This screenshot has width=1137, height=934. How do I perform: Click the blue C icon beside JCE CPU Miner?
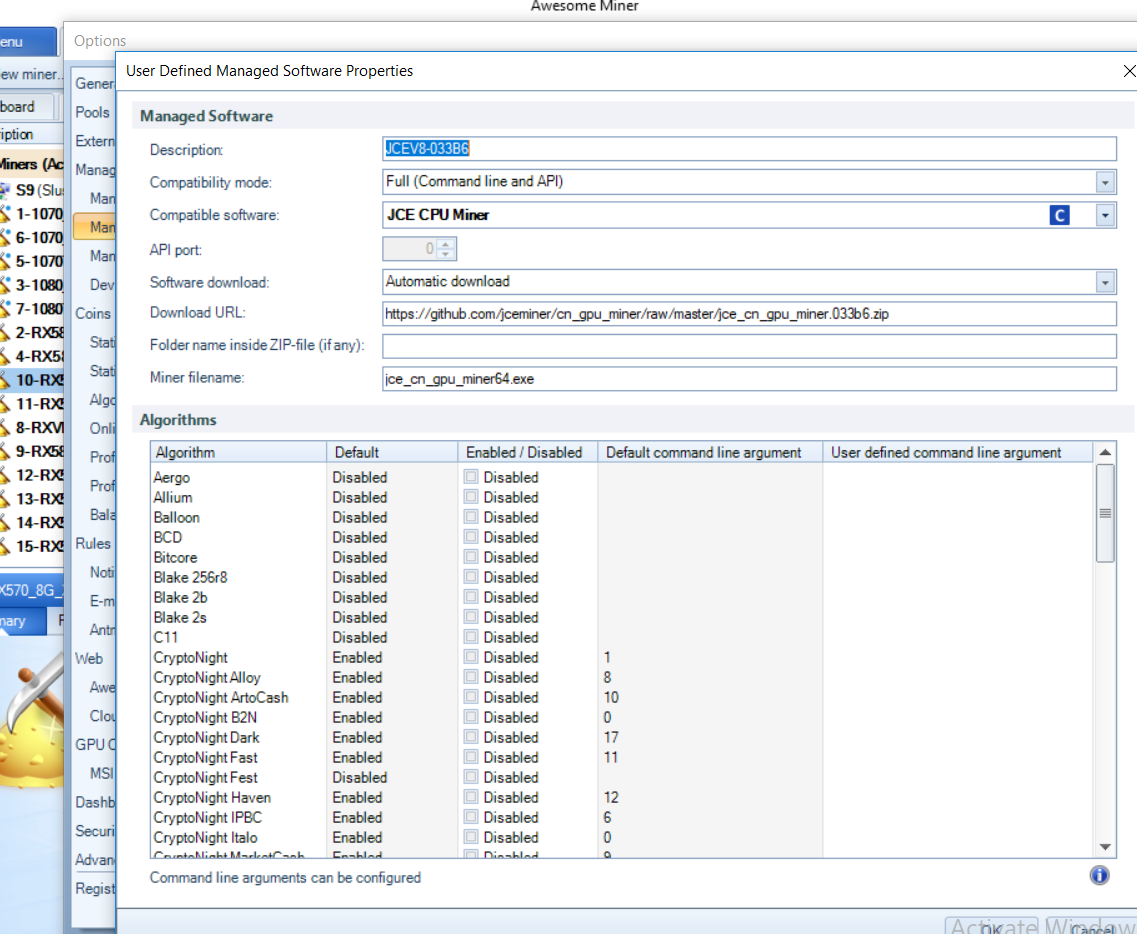[x=1059, y=215]
